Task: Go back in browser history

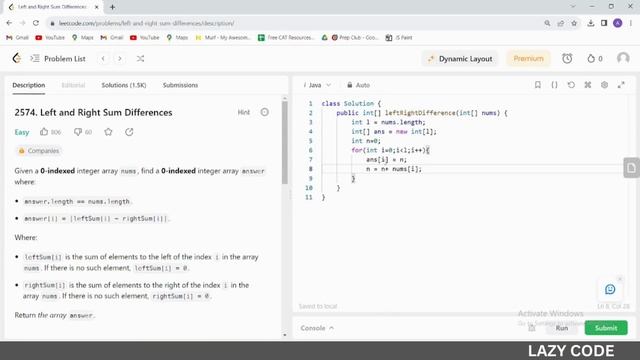Action: (9, 23)
